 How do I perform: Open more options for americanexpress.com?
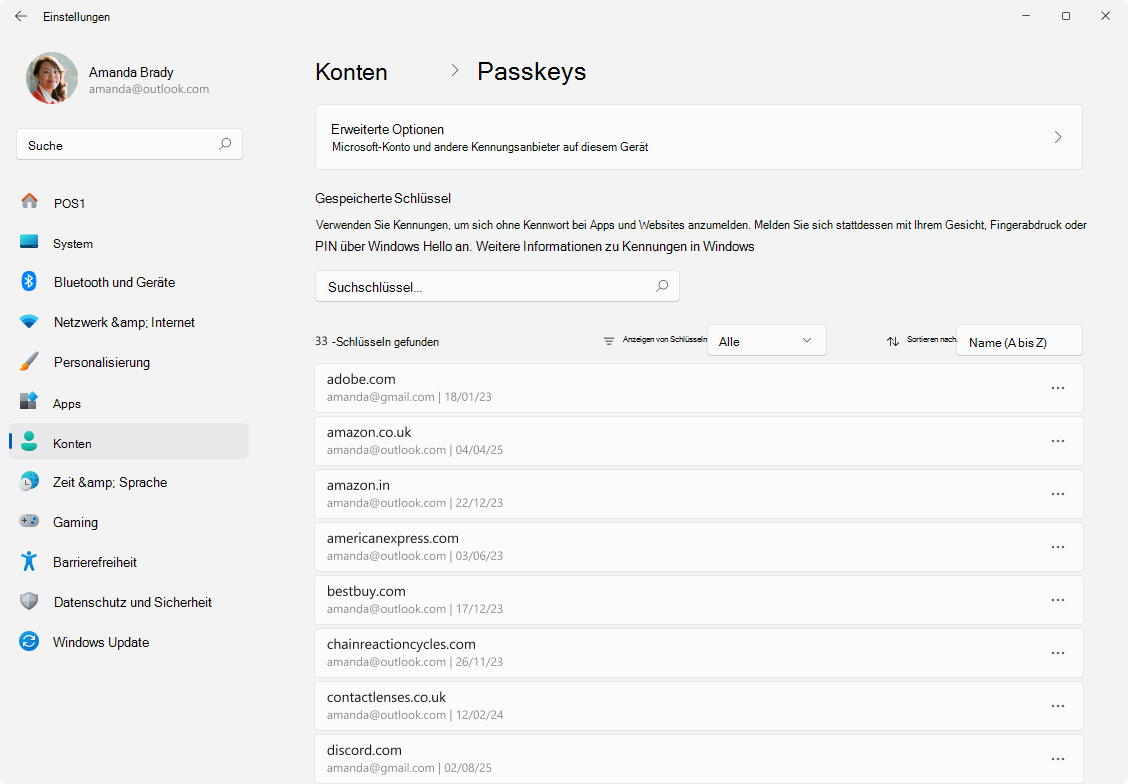pos(1058,547)
